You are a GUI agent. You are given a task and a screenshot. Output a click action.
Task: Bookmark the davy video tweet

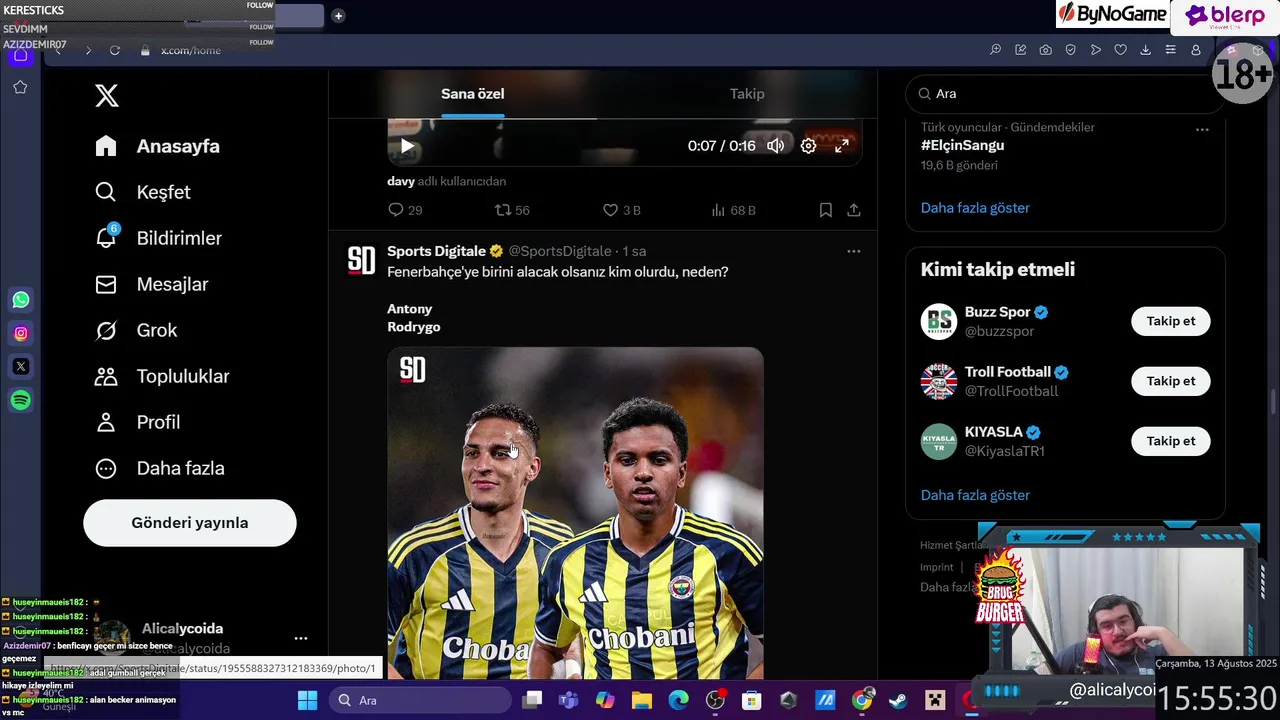(x=826, y=210)
